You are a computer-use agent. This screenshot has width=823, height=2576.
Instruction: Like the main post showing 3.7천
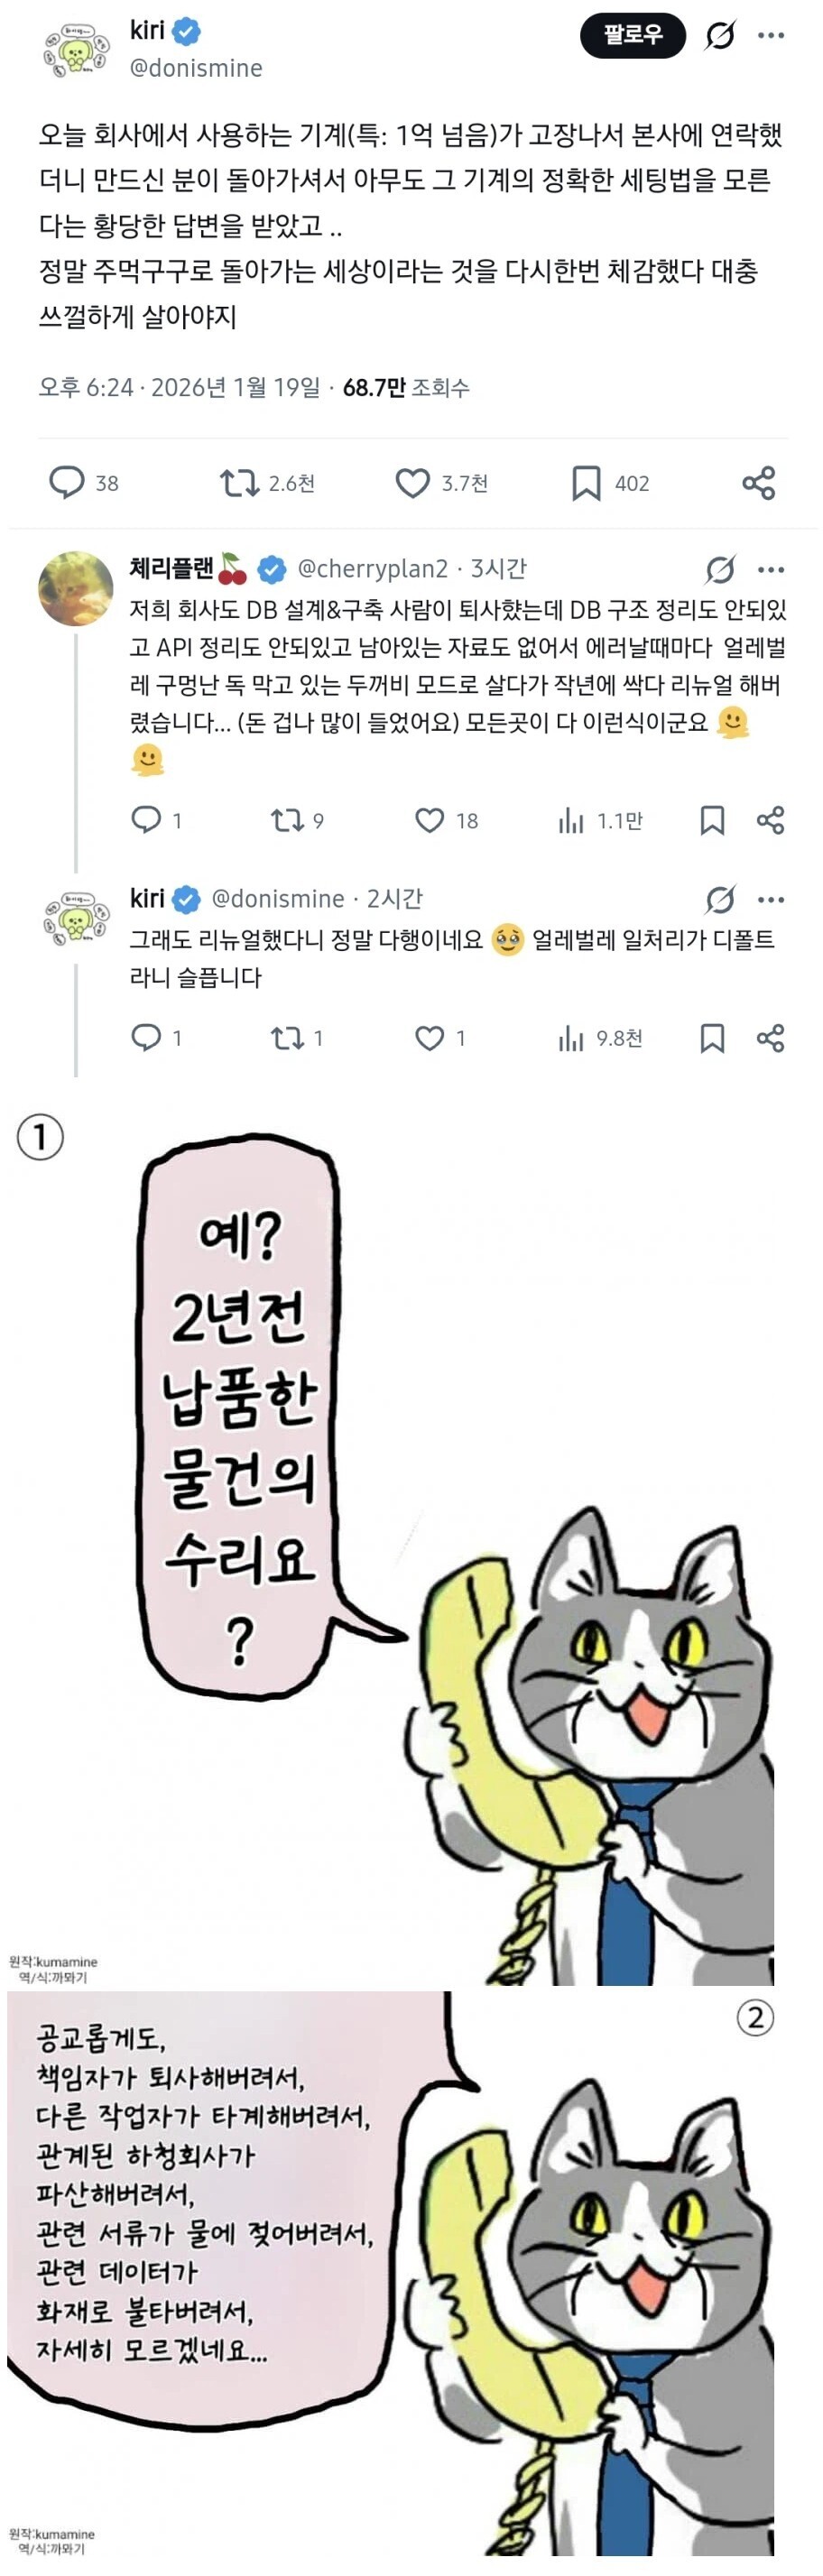coord(441,484)
